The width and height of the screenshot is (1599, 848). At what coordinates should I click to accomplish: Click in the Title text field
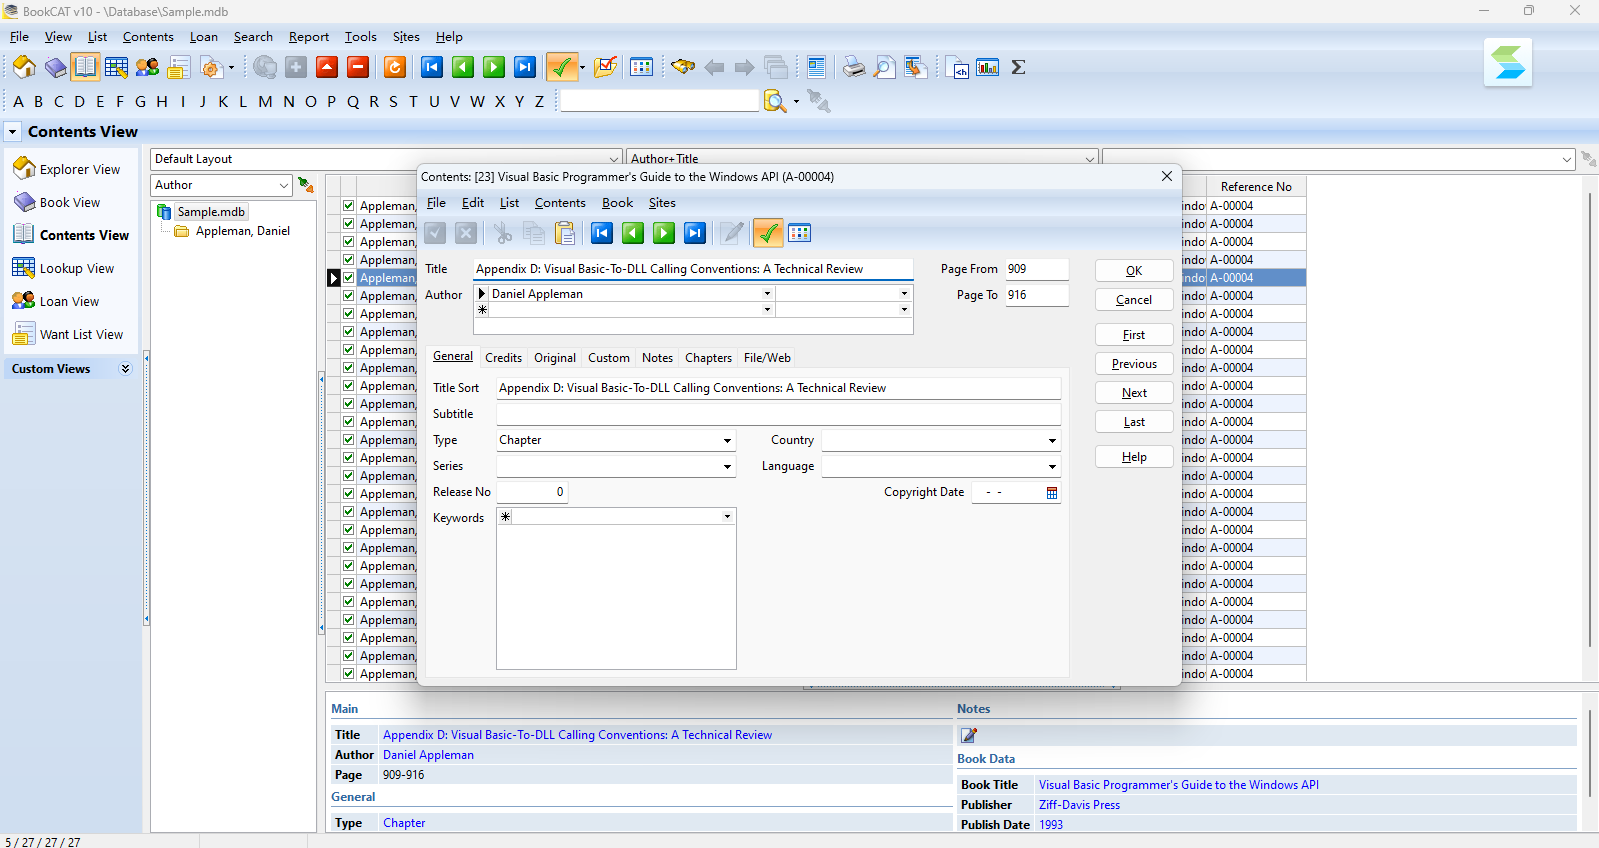coord(693,269)
